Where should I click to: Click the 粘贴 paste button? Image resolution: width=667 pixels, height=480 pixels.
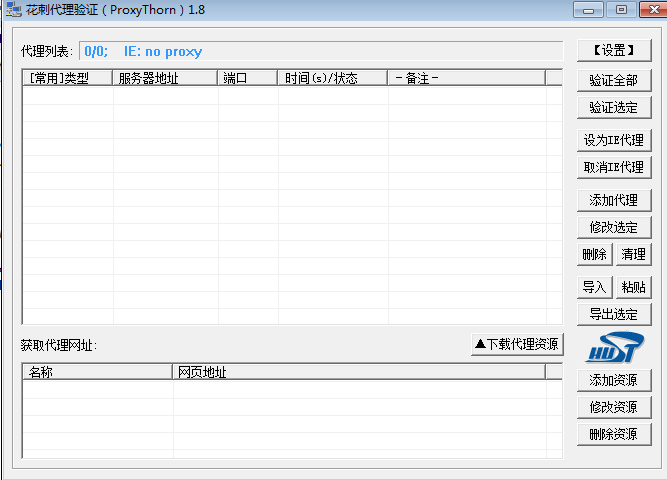(633, 287)
